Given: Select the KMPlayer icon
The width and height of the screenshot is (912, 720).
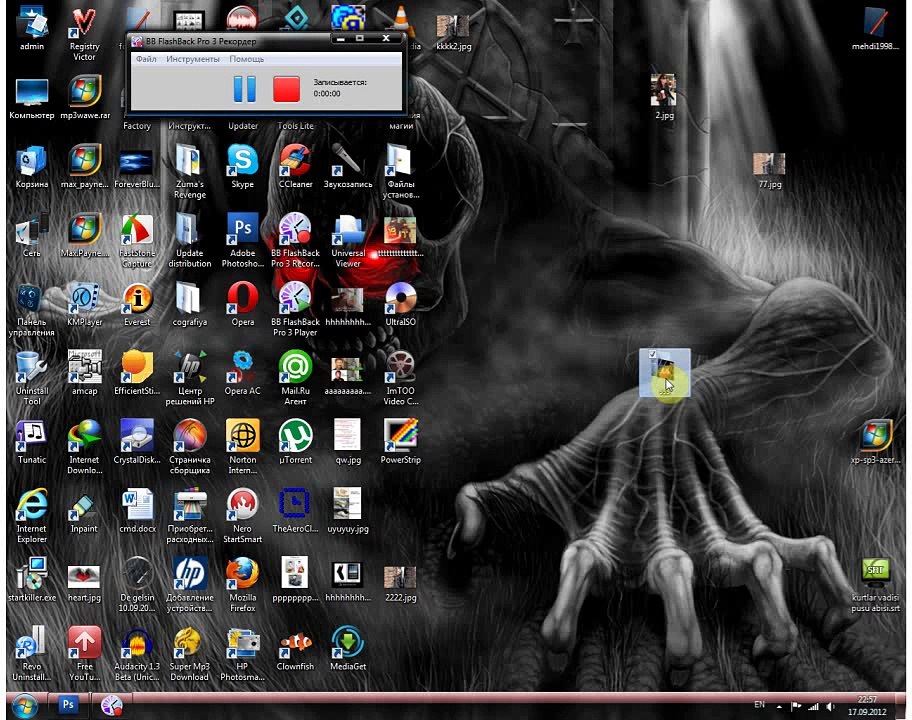Looking at the screenshot, I should click(x=84, y=304).
